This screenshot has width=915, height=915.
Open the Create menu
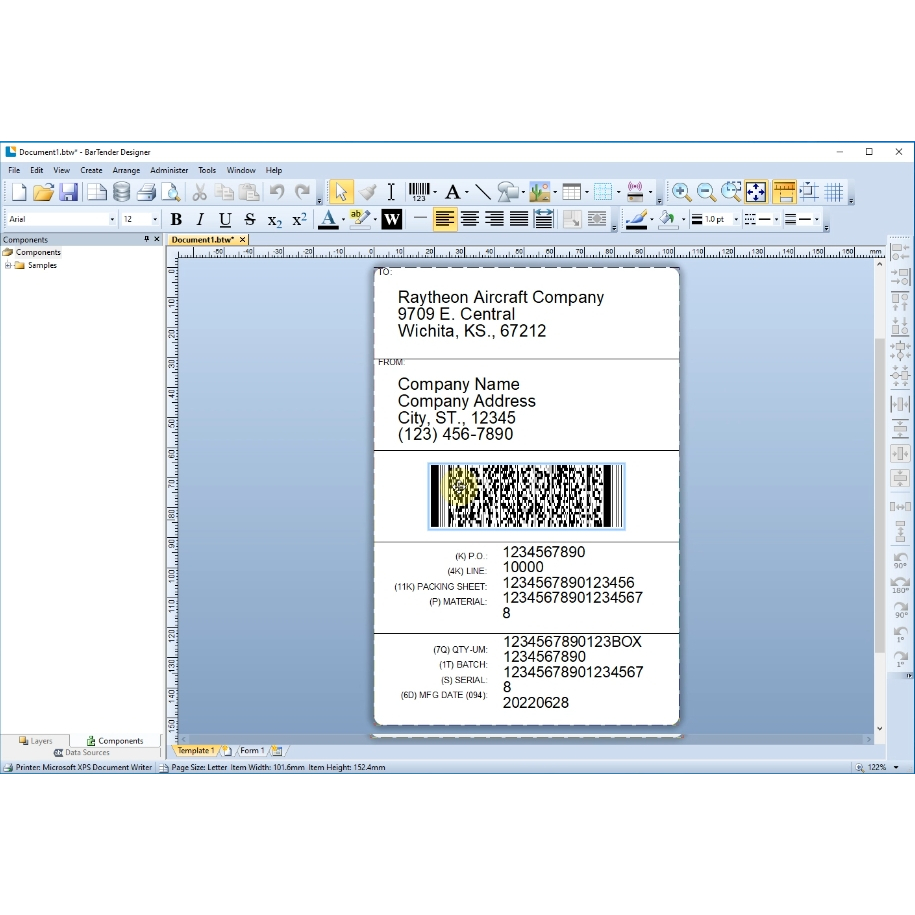click(x=91, y=170)
